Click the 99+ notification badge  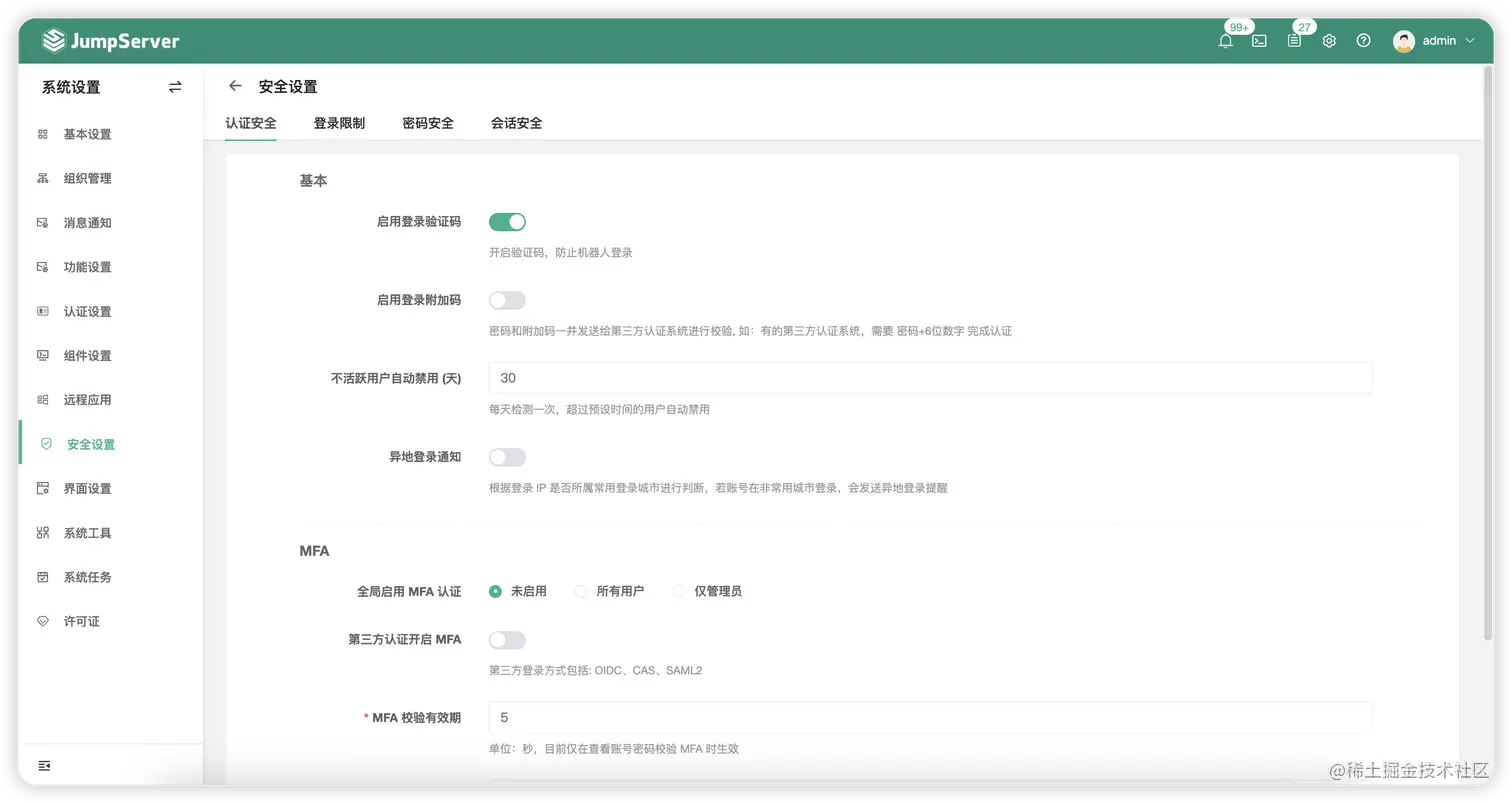(1239, 27)
